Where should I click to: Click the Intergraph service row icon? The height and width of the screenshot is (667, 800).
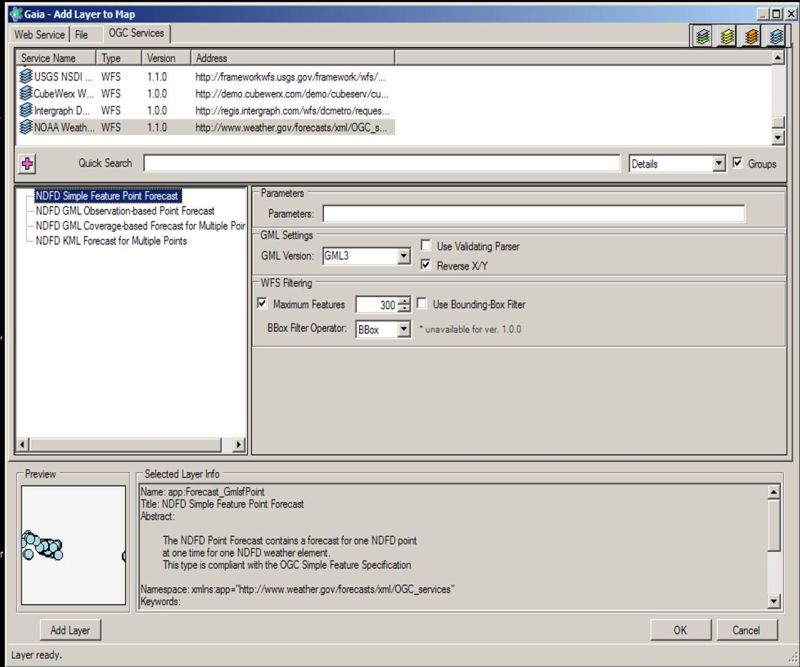[x=26, y=110]
